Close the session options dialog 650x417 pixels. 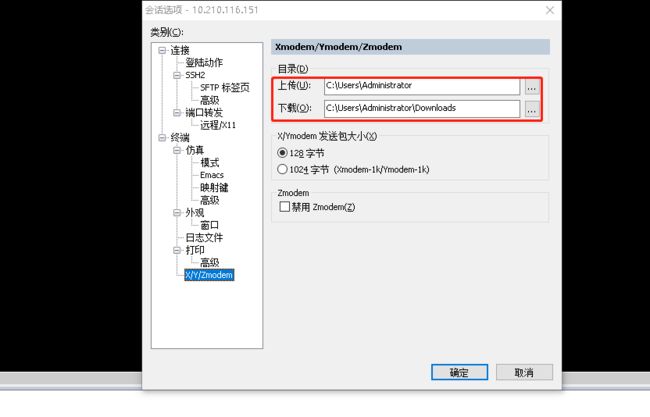tap(550, 10)
